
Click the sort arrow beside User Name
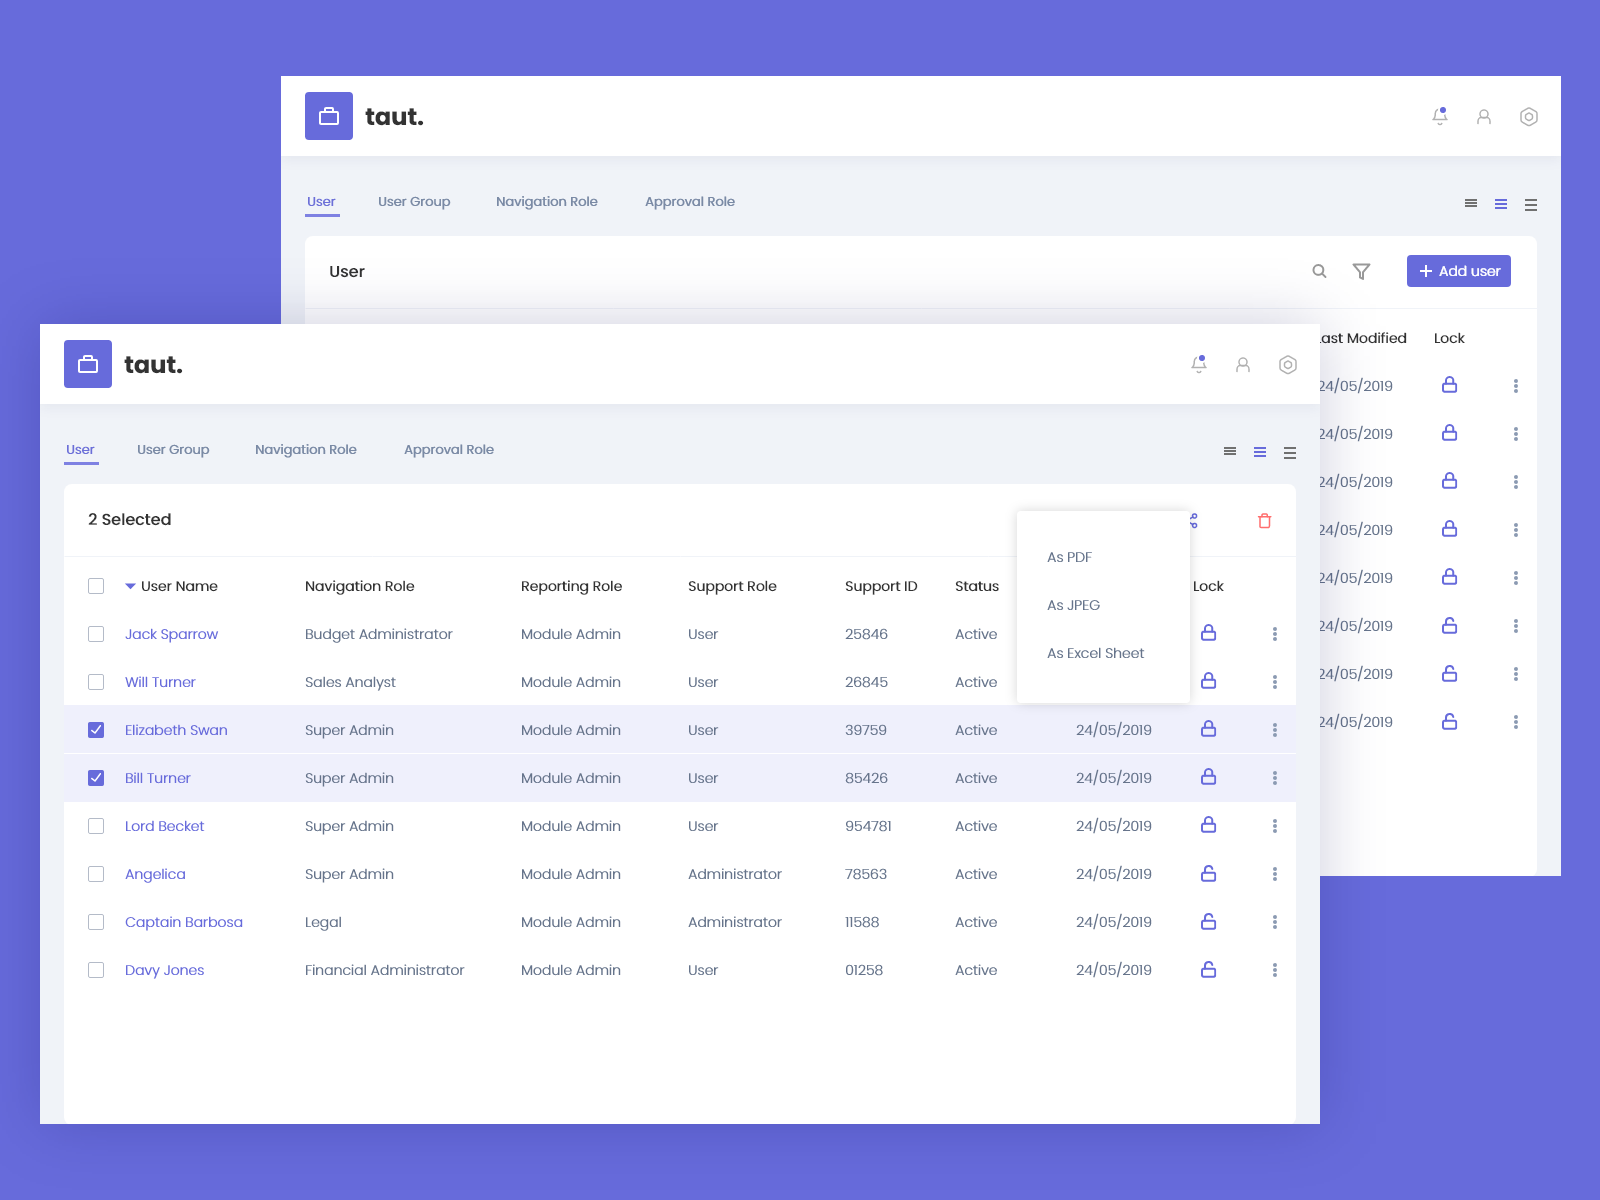pos(130,587)
